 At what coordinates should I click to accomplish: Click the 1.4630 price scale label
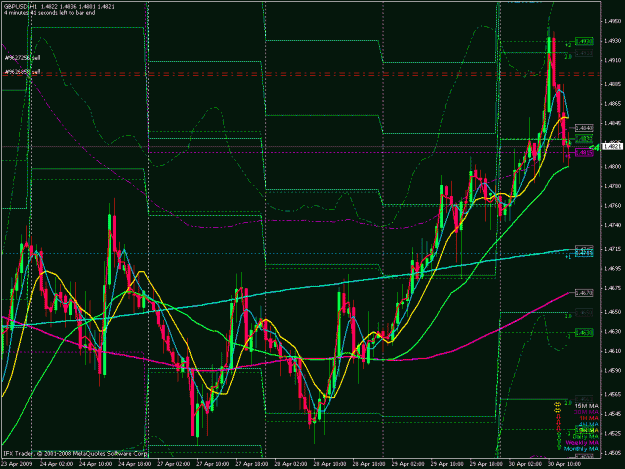(x=612, y=332)
